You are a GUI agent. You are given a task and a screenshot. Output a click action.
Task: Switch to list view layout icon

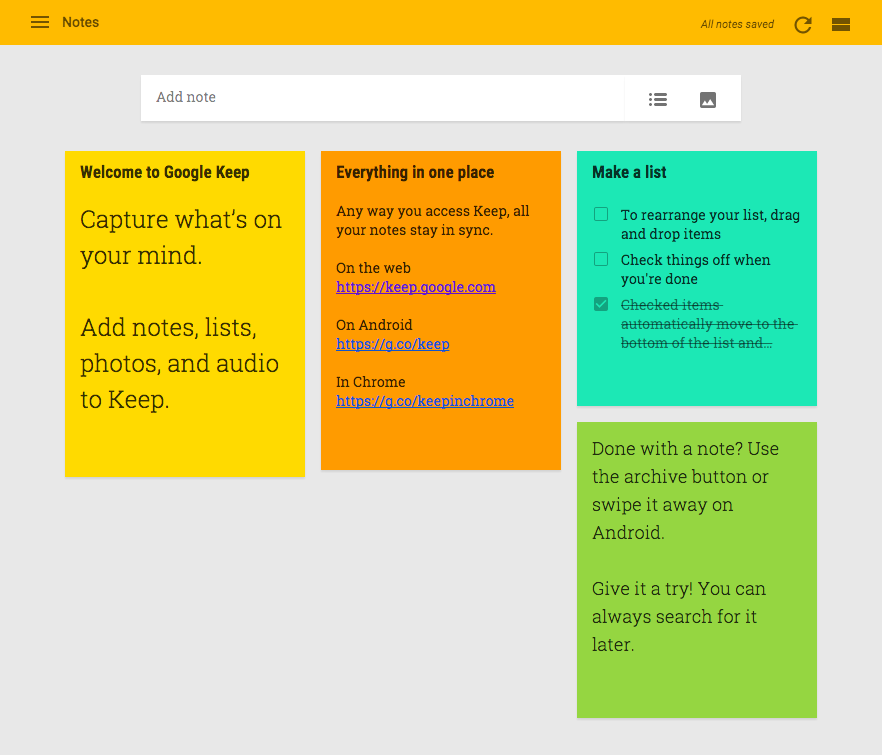[841, 25]
